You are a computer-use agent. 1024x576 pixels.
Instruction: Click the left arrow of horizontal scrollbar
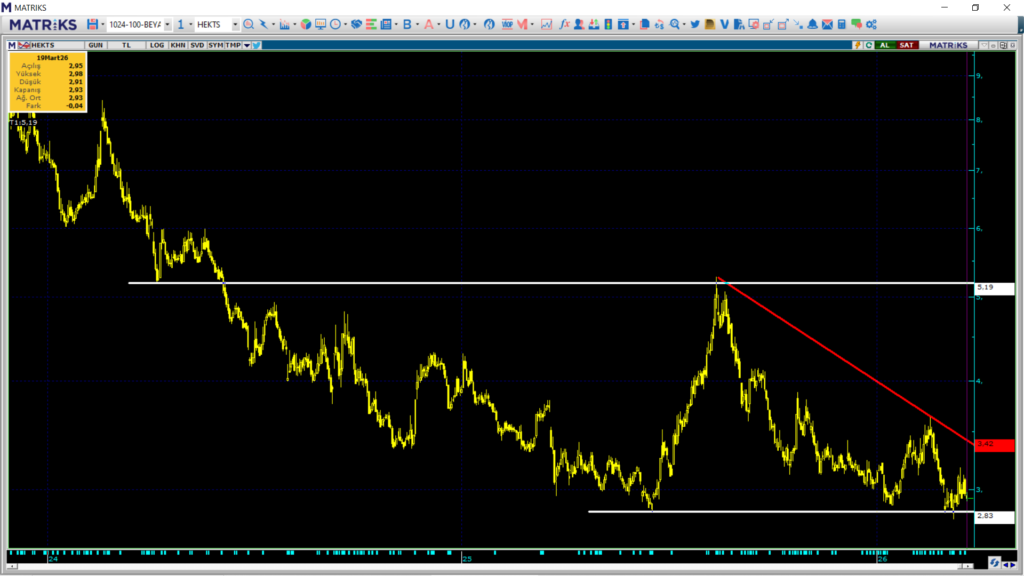tap(12, 566)
